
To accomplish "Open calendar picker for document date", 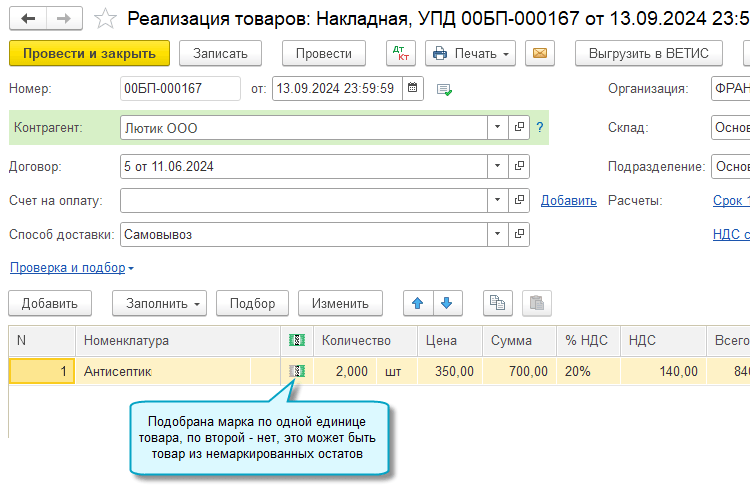I will (x=413, y=88).
